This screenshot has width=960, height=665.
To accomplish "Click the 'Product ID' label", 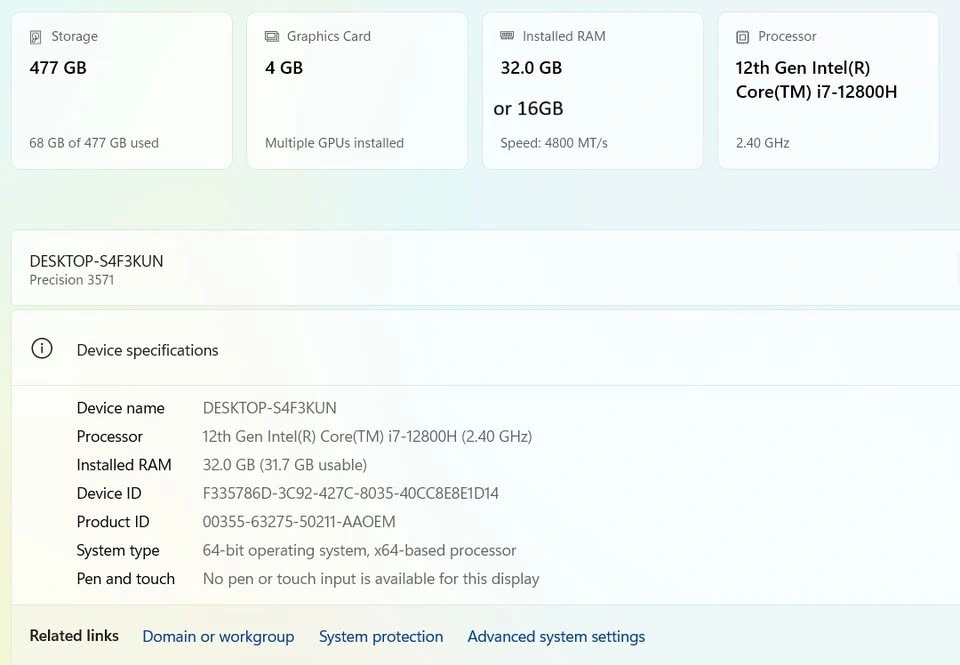I will coord(113,522).
